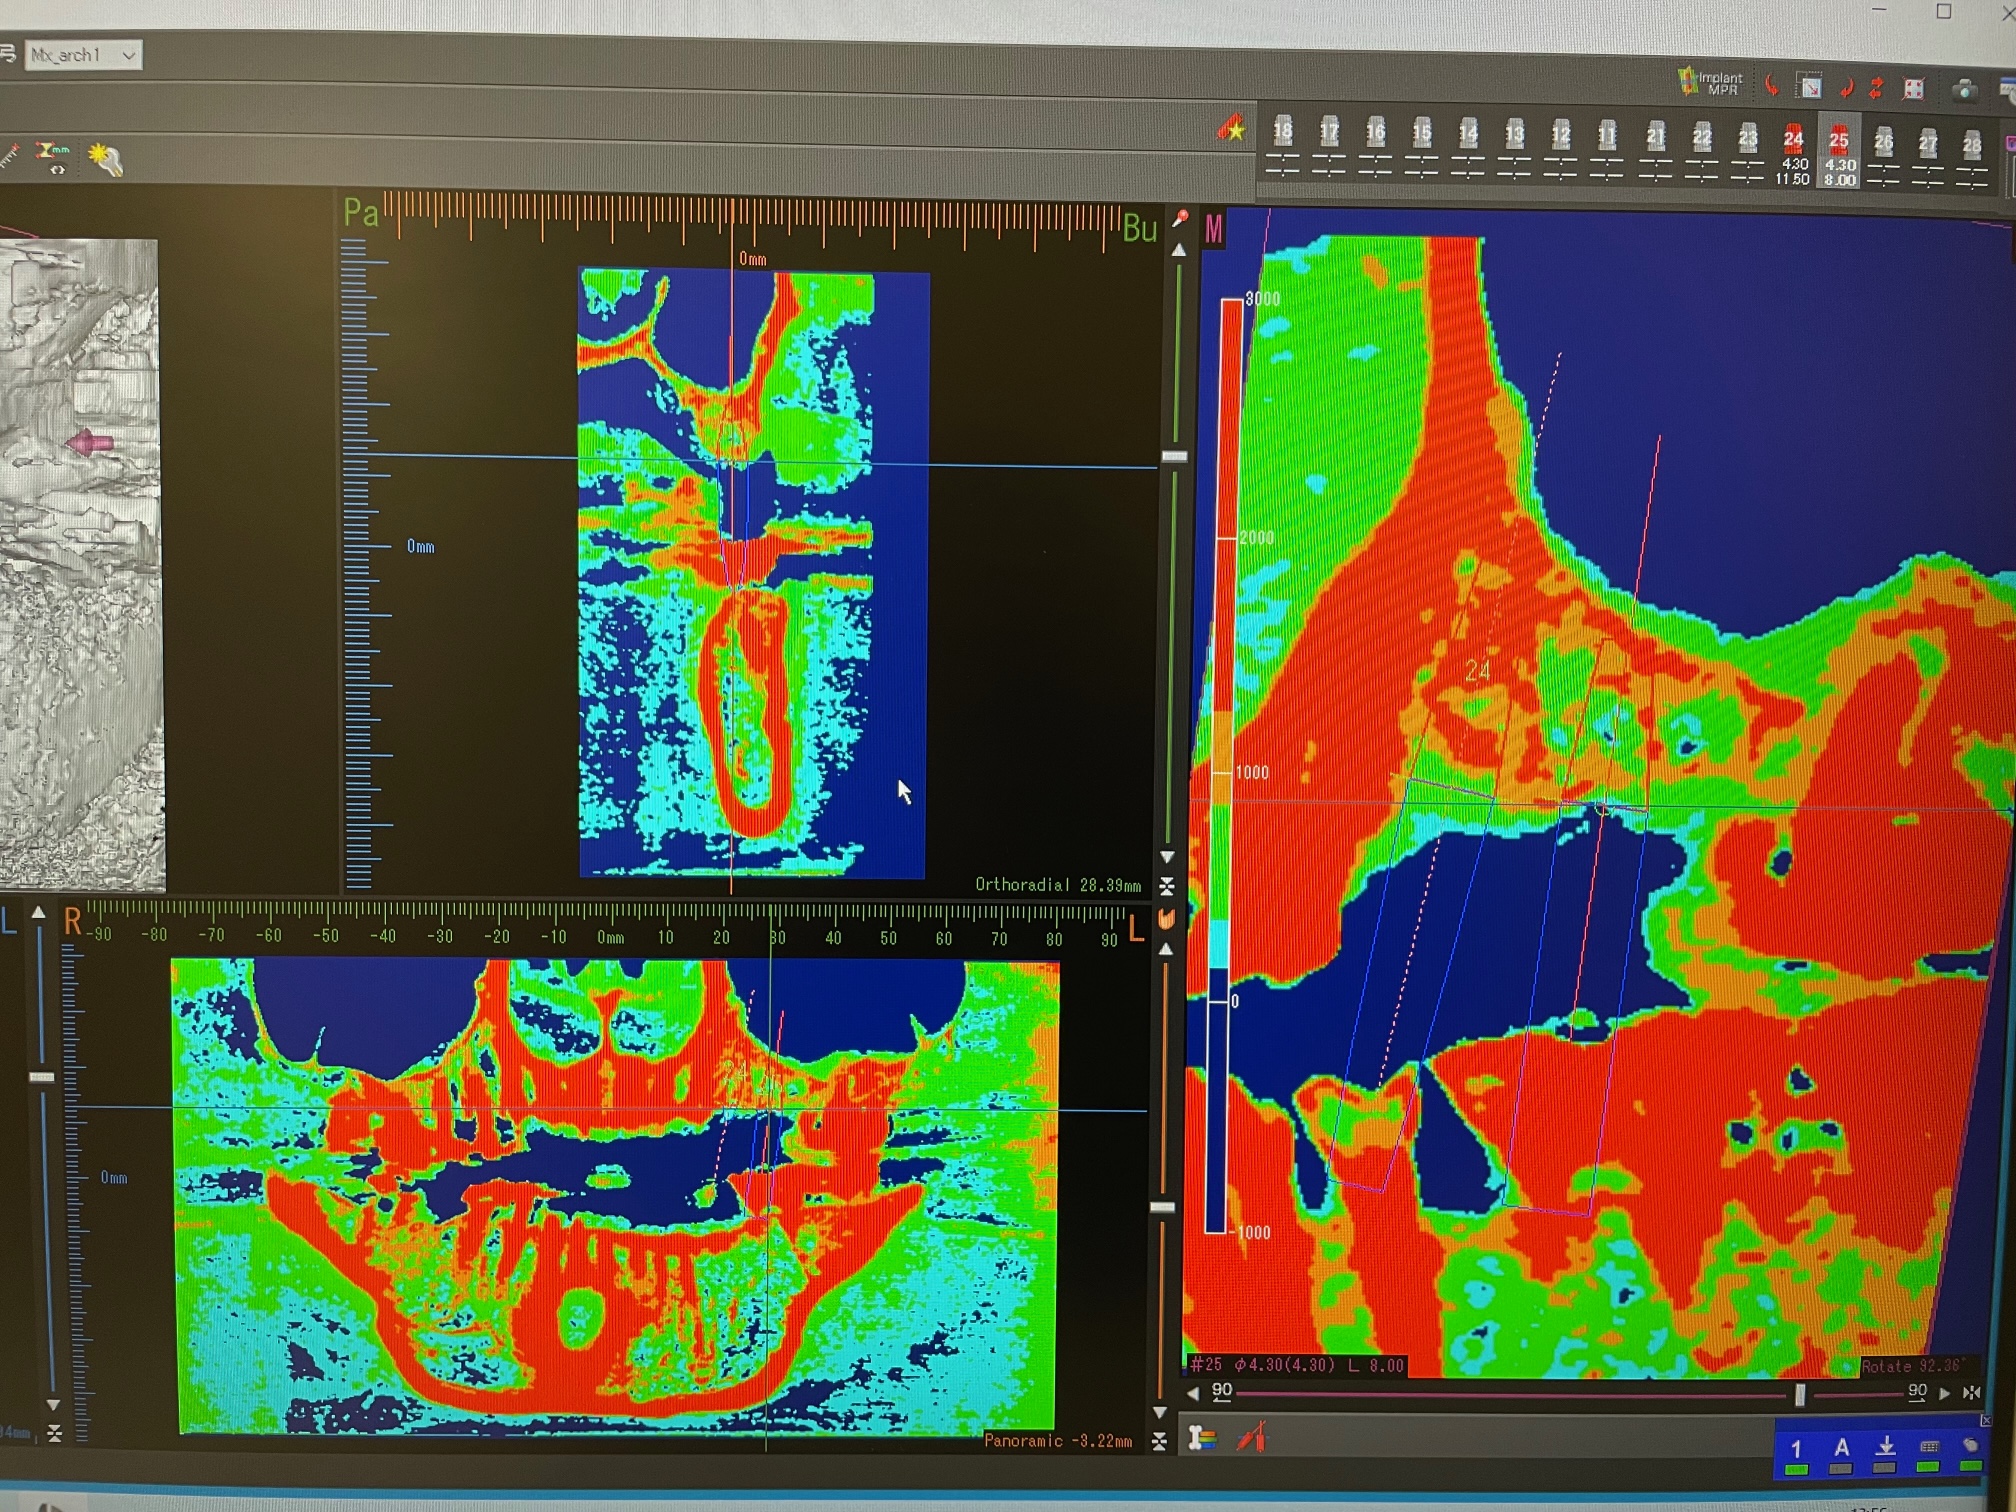Select red implant 24 slot

(1793, 155)
